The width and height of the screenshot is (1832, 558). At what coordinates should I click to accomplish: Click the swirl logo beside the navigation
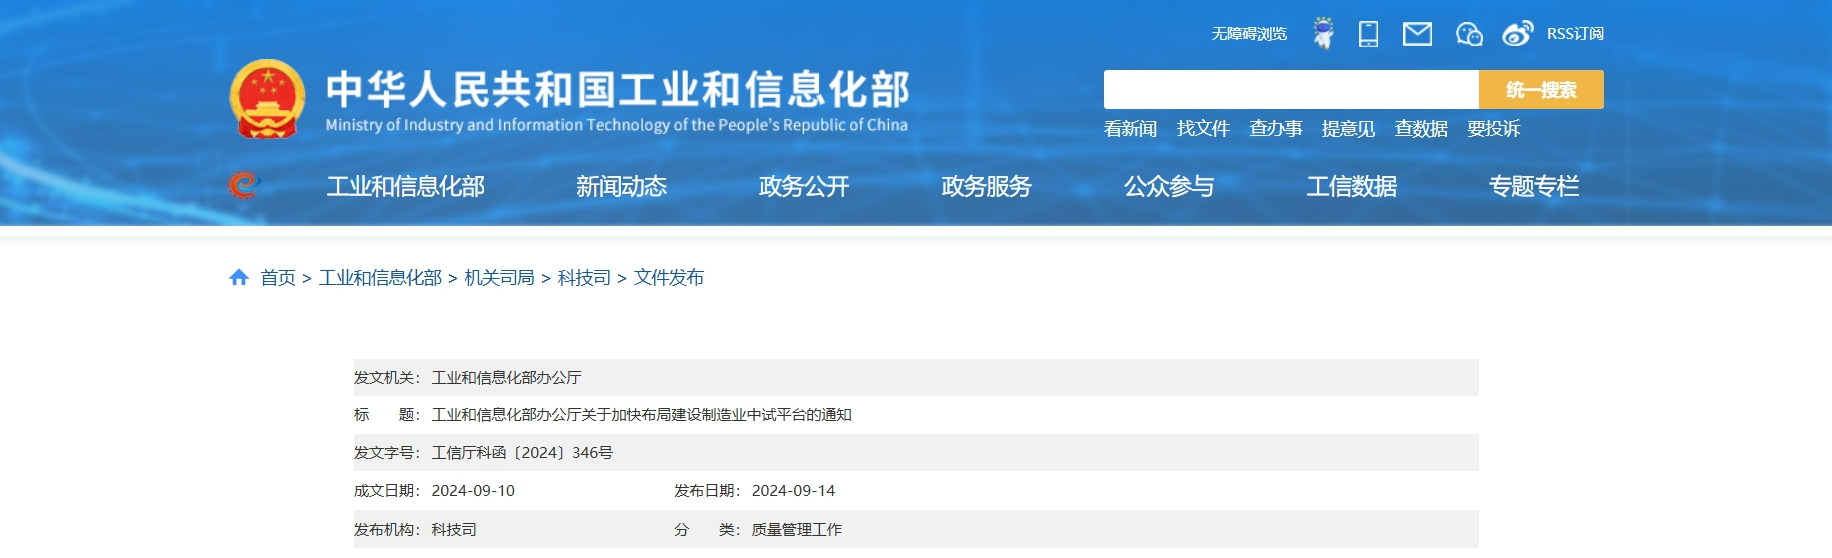[x=243, y=185]
